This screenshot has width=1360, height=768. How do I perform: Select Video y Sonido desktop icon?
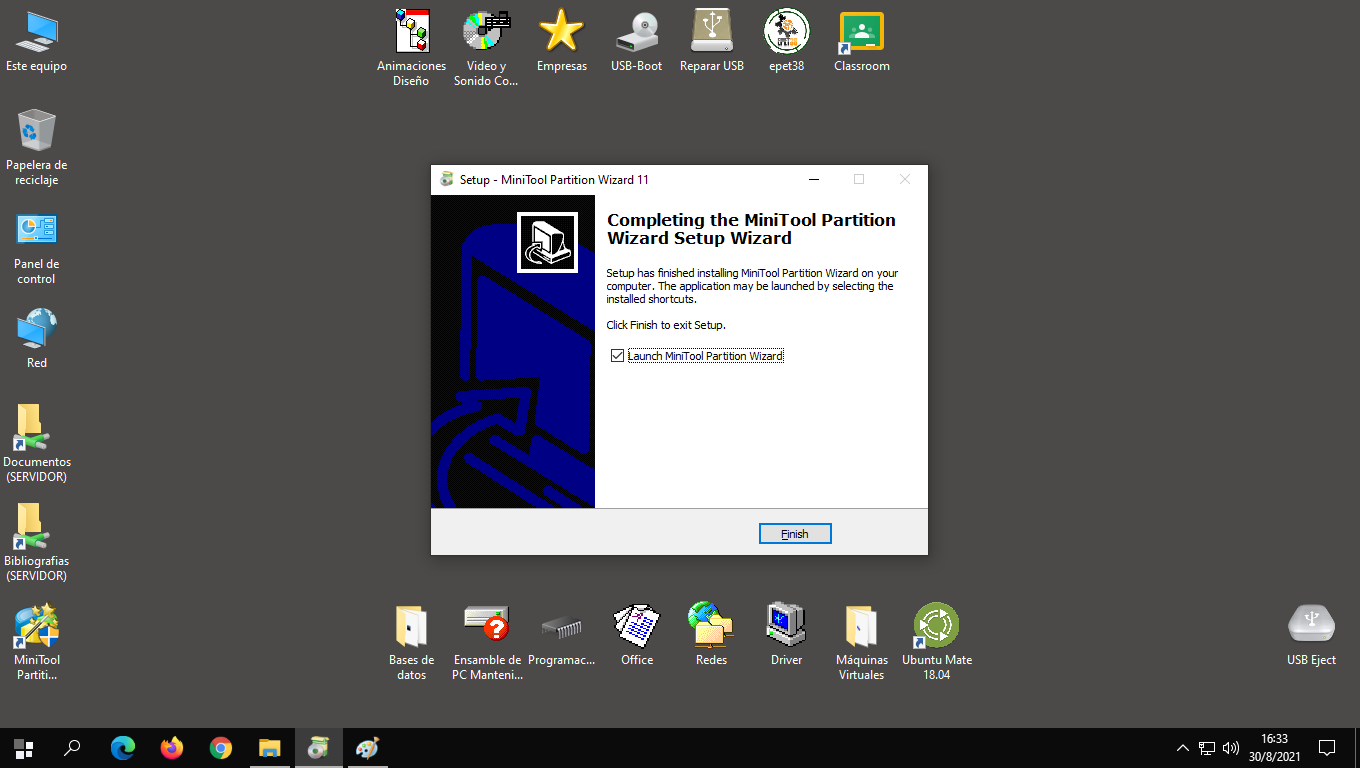tap(486, 48)
